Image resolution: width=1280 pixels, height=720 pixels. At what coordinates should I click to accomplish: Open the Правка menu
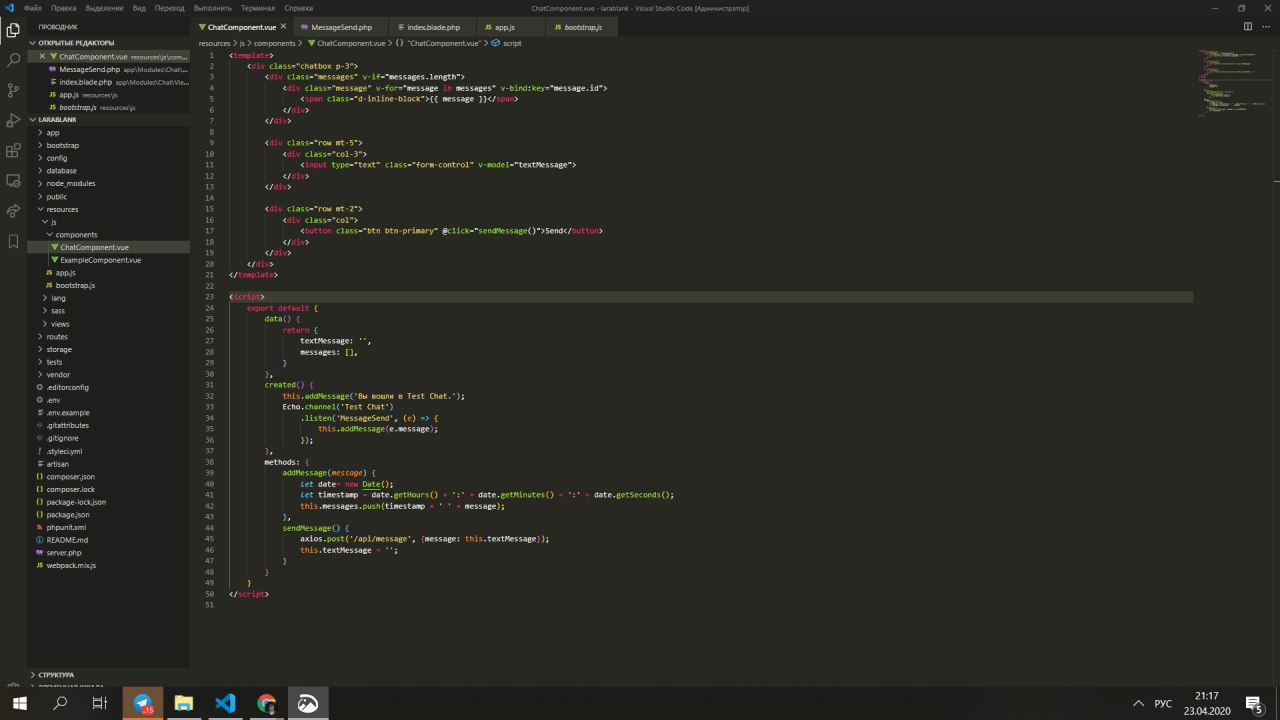tap(63, 7)
